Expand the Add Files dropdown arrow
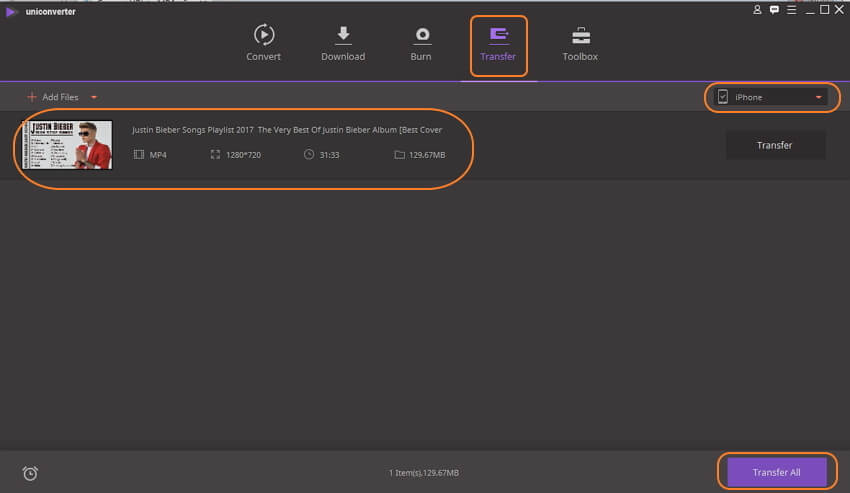The width and height of the screenshot is (850, 493). pyautogui.click(x=94, y=98)
